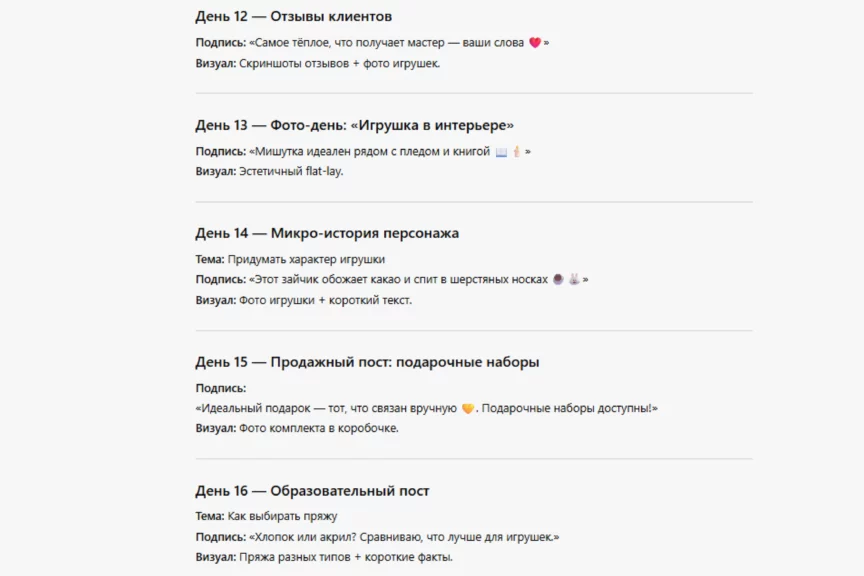Viewport: 864px width, 576px height.
Task: Click the caption beginning «Хлопок или акрил?»
Action: pyautogui.click(x=404, y=537)
